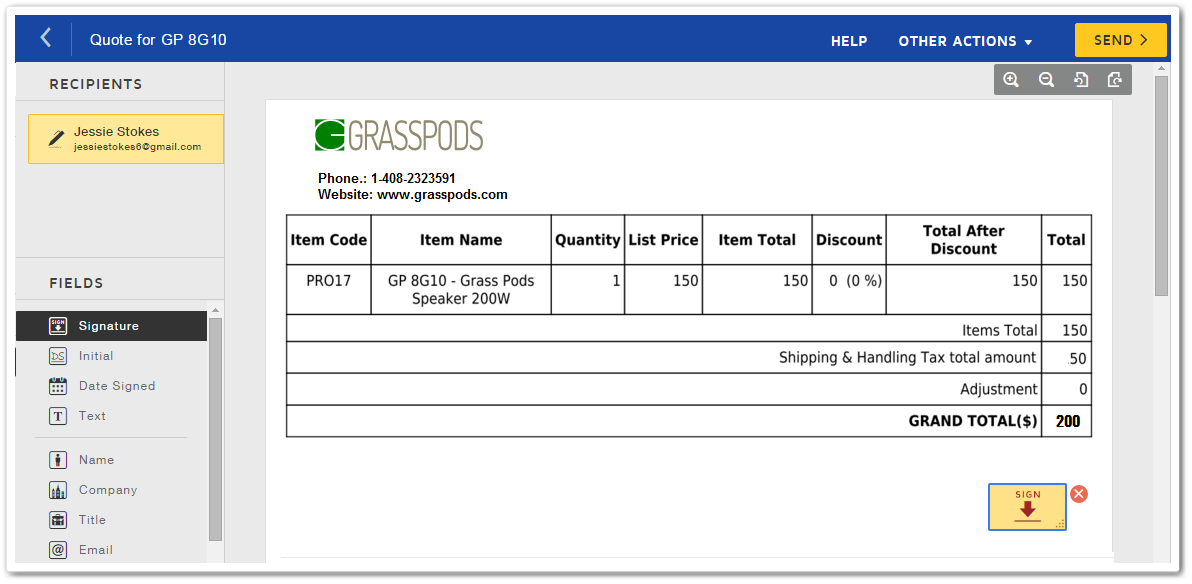Click the fields list scrollbar

[215, 430]
